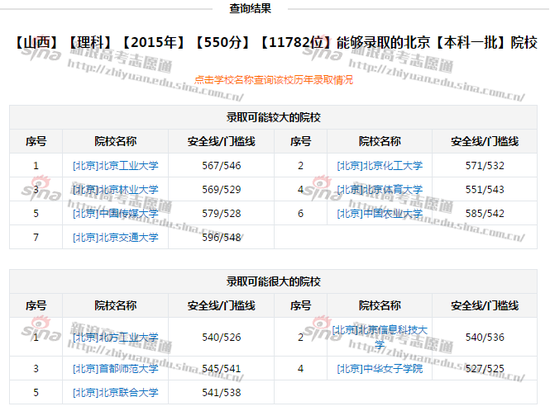This screenshot has width=550, height=411.
Task: Click row number 6 beside 中国农业大学
Action: [301, 214]
